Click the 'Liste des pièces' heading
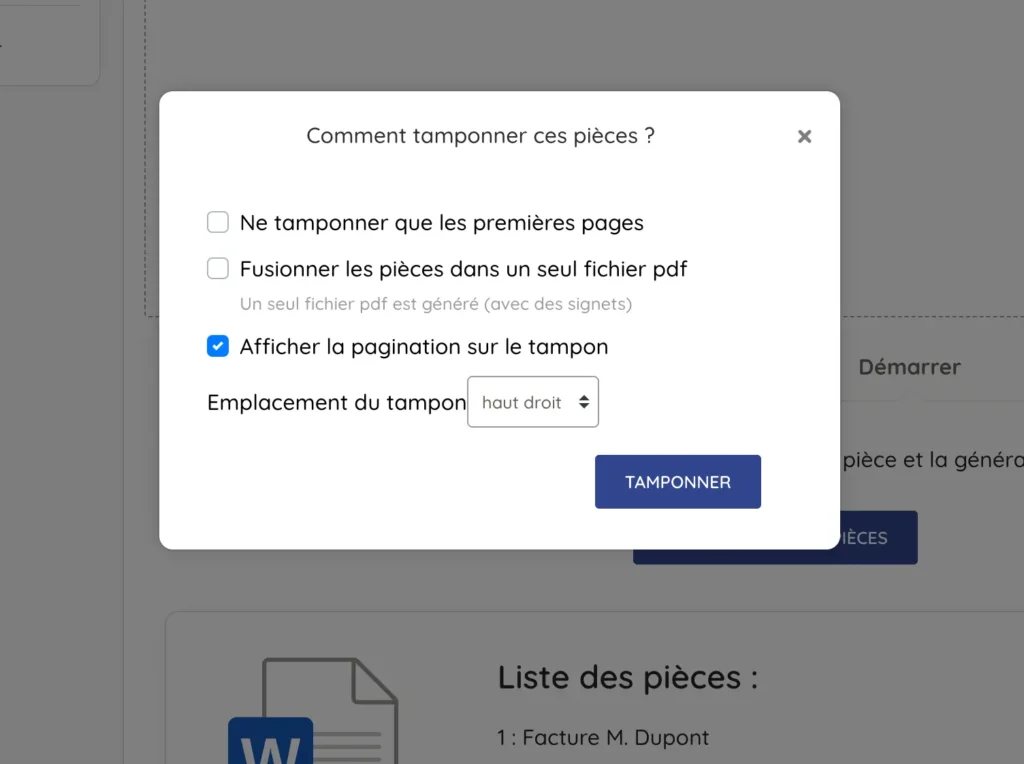 tap(627, 677)
